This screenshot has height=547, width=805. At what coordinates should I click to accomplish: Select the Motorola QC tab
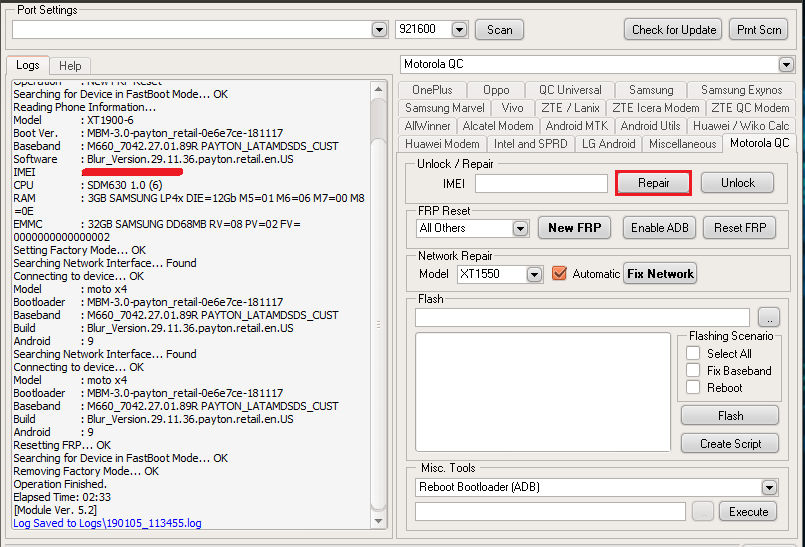click(759, 143)
